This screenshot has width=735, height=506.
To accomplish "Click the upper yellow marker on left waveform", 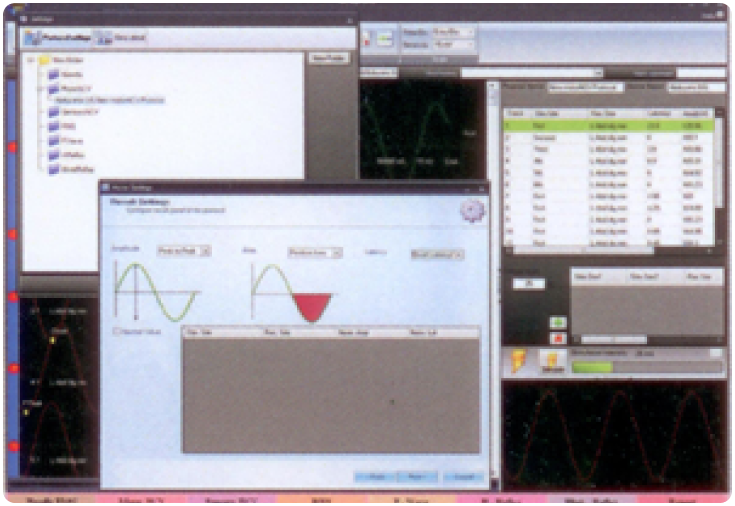I will point(52,340).
